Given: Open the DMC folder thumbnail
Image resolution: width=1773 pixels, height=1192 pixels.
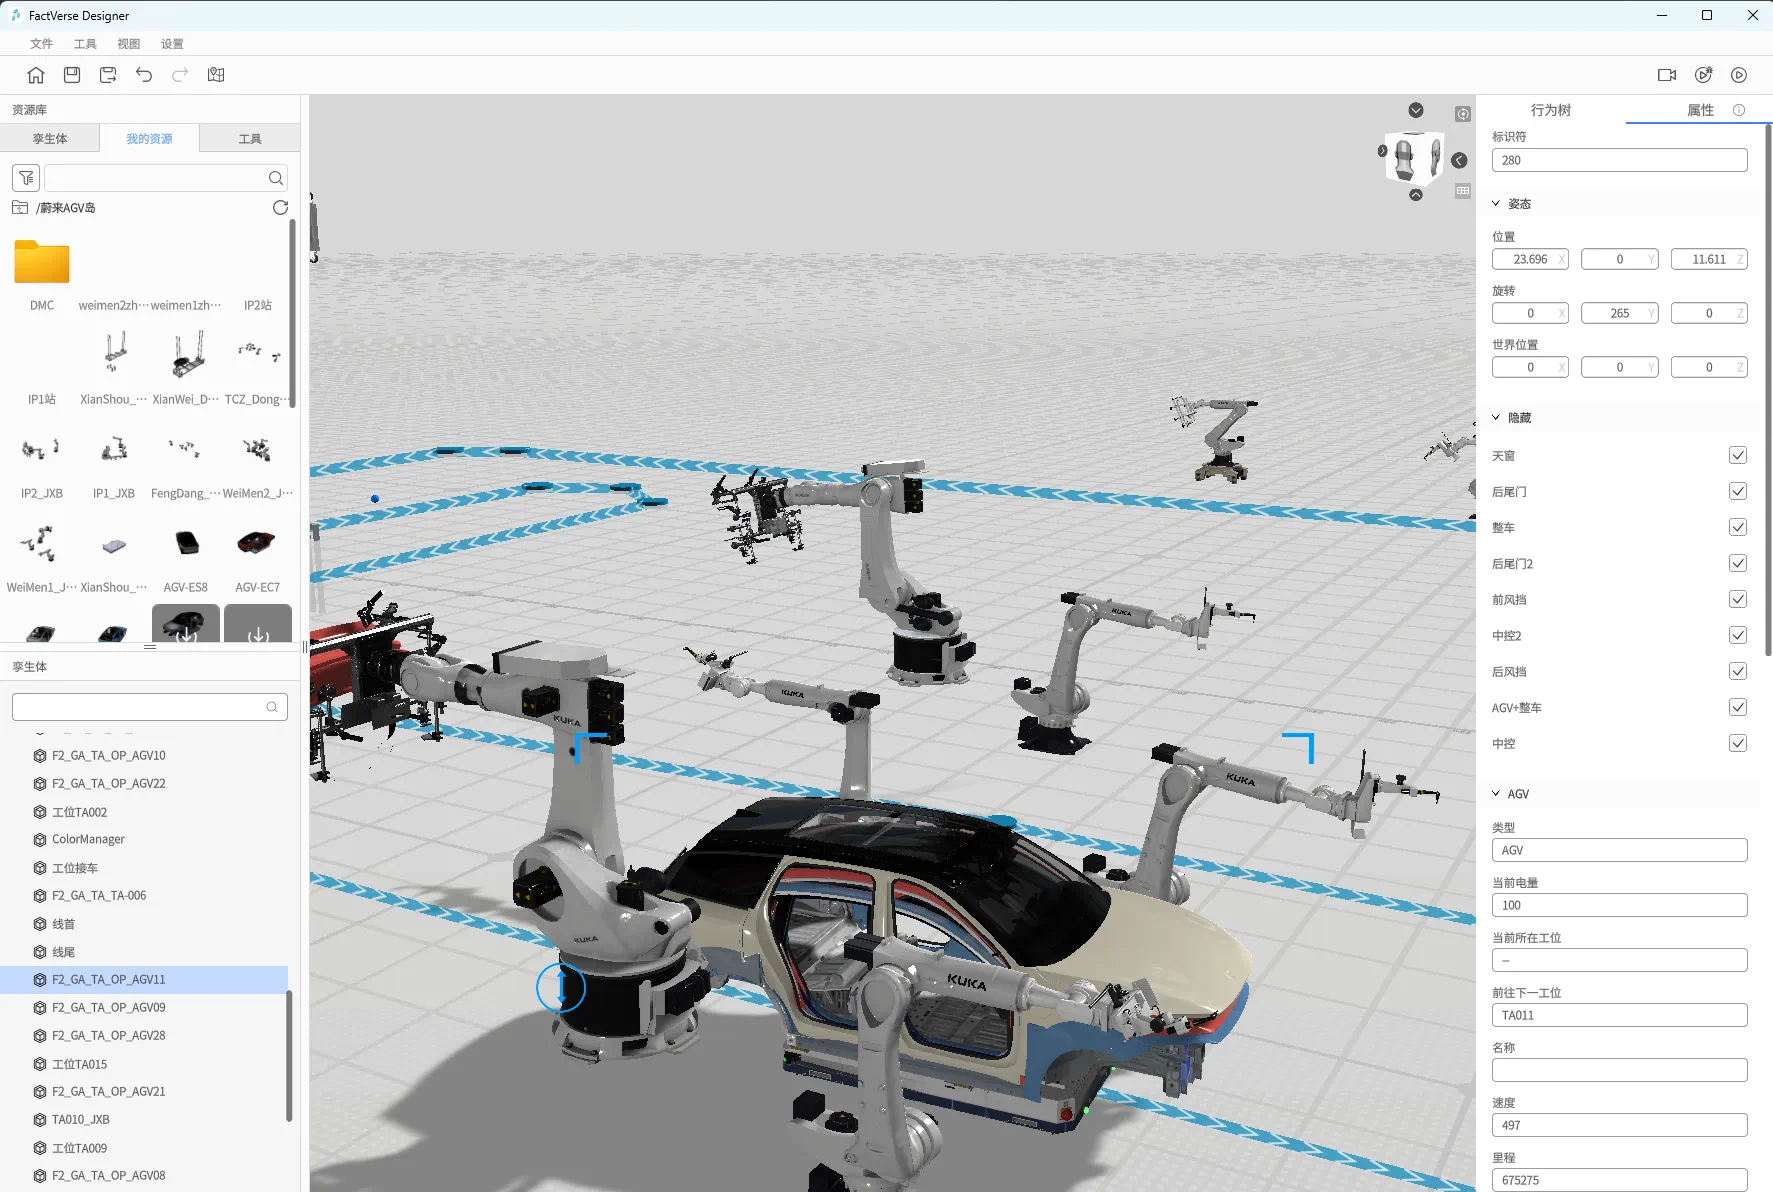Looking at the screenshot, I should point(42,264).
